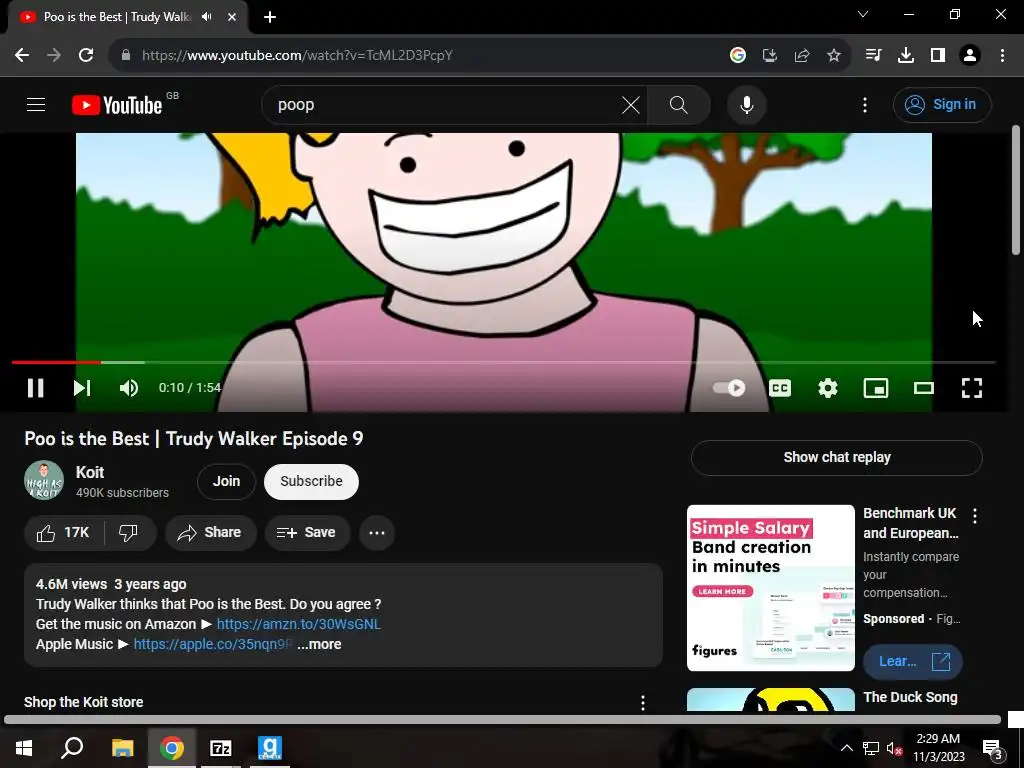The width and height of the screenshot is (1024, 768).
Task: View site information lock icon
Action: [126, 56]
